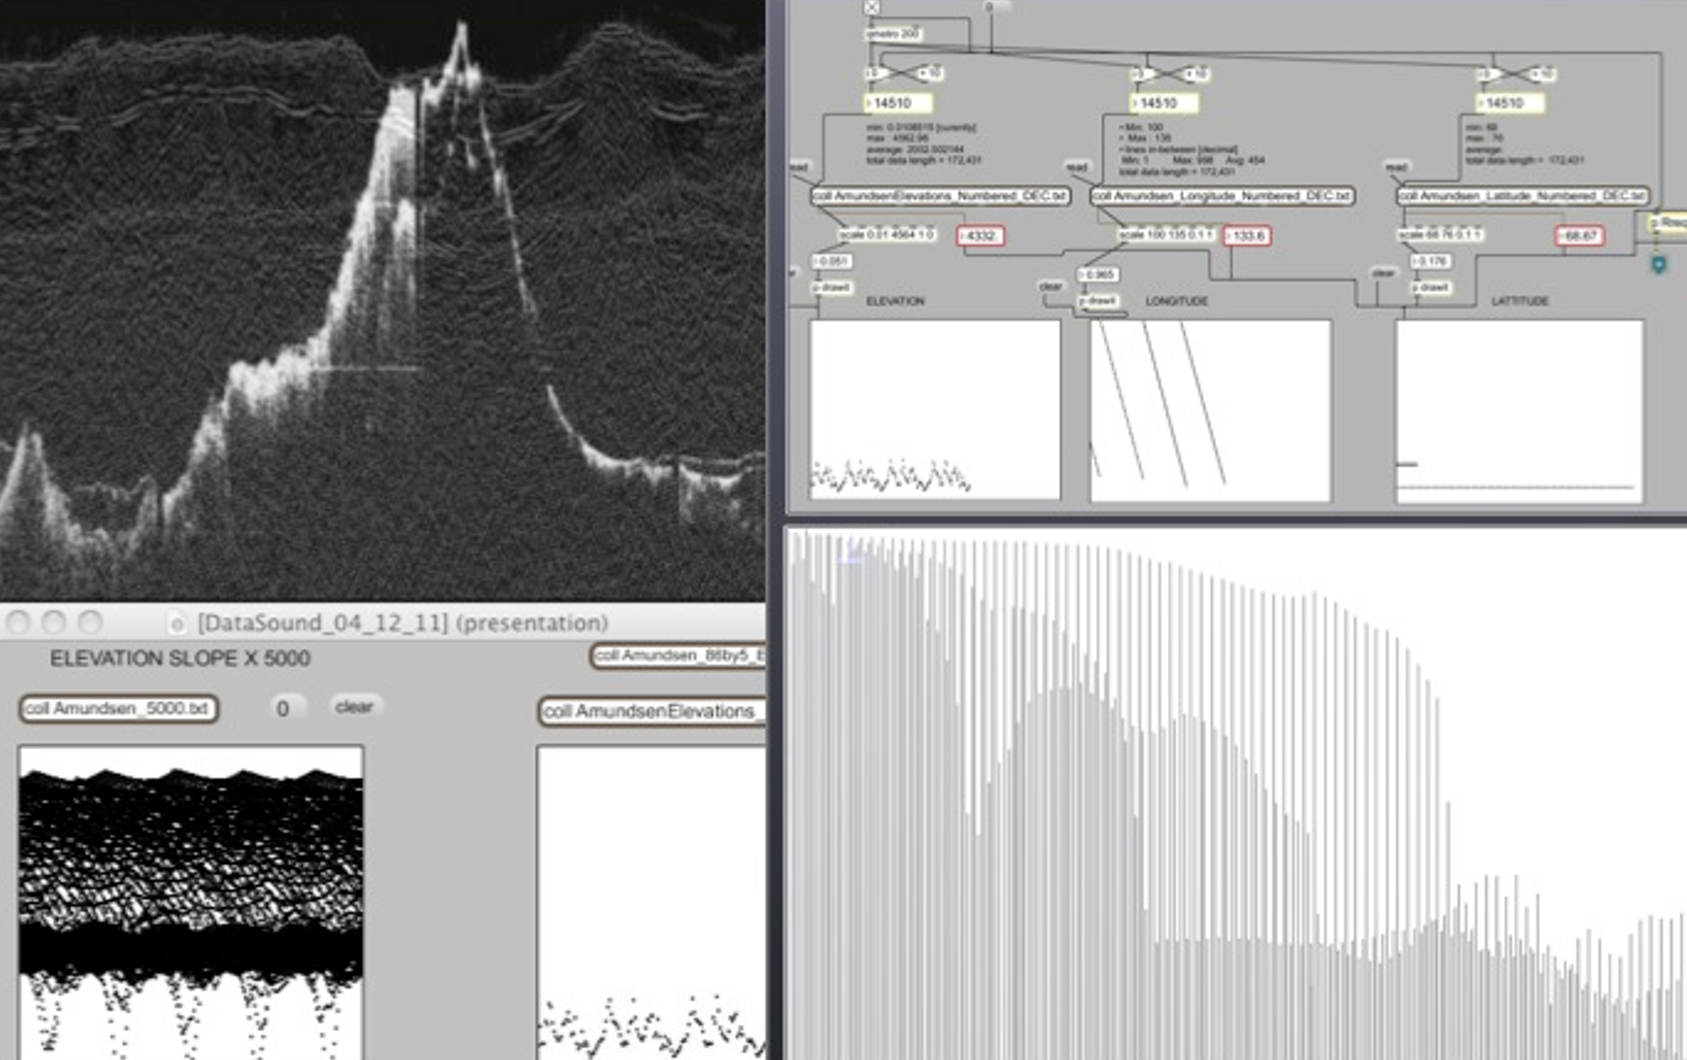Click the 14510 number box above the longitude coll
This screenshot has width=1687, height=1060.
(1164, 103)
